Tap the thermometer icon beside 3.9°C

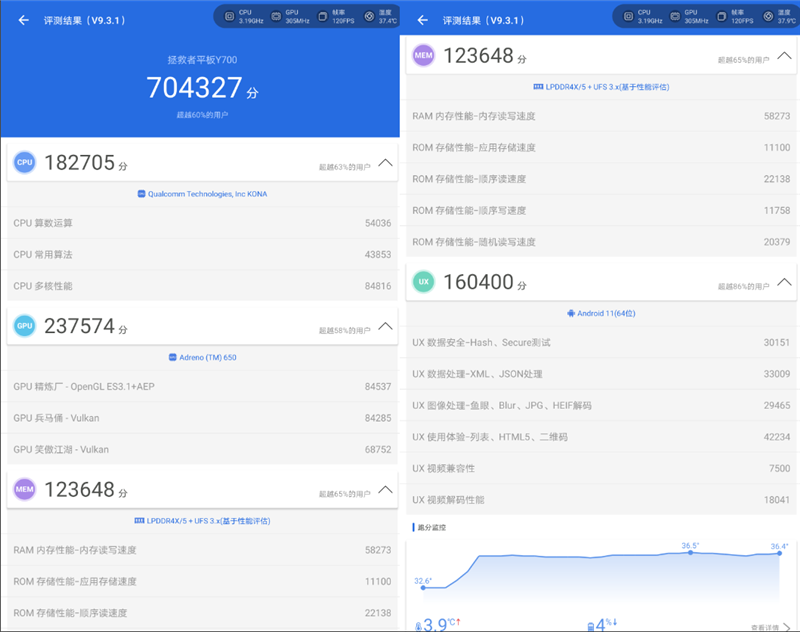(418, 626)
